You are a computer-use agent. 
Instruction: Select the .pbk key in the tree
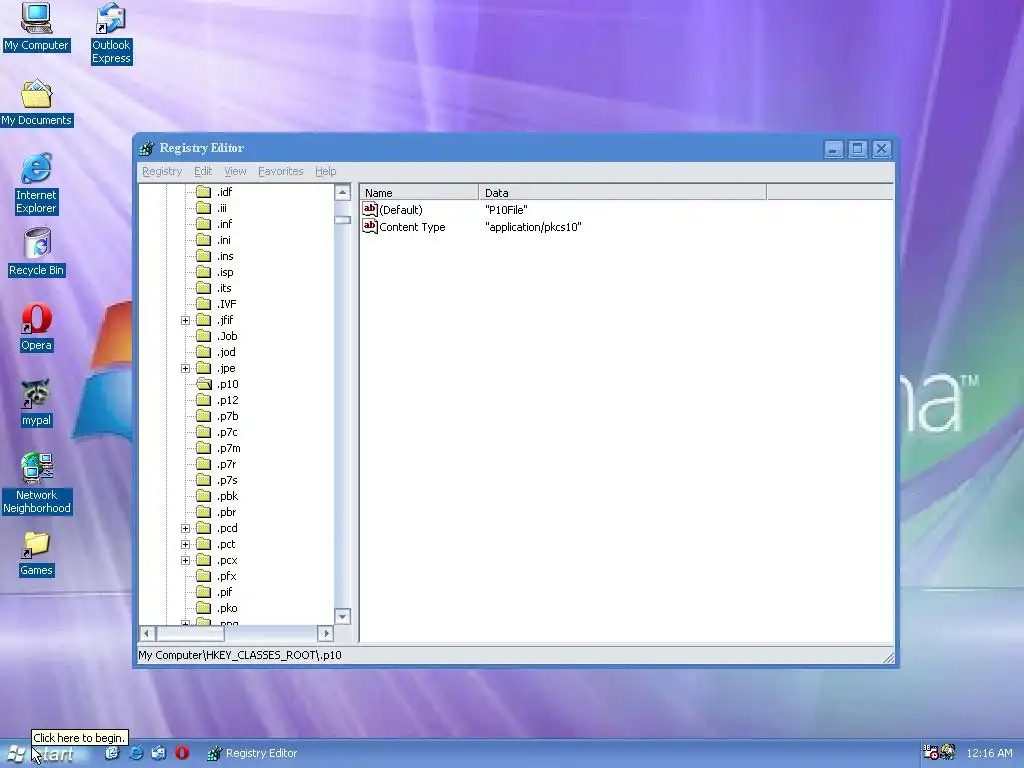(x=227, y=496)
